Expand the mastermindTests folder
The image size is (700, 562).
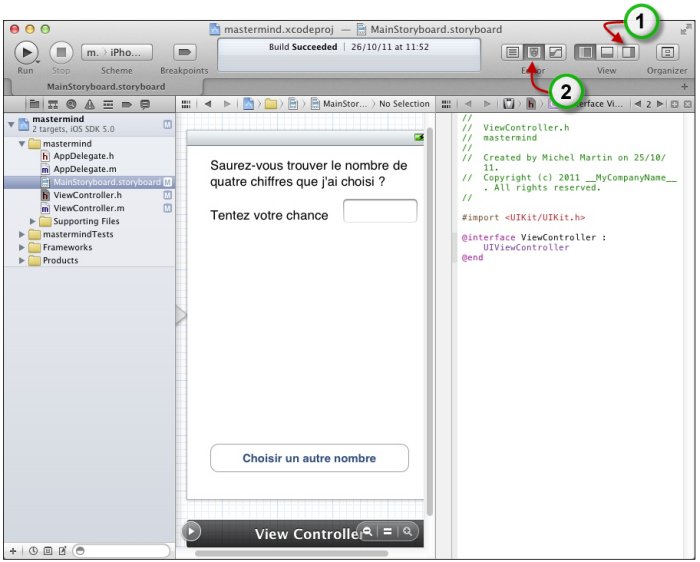[x=21, y=234]
